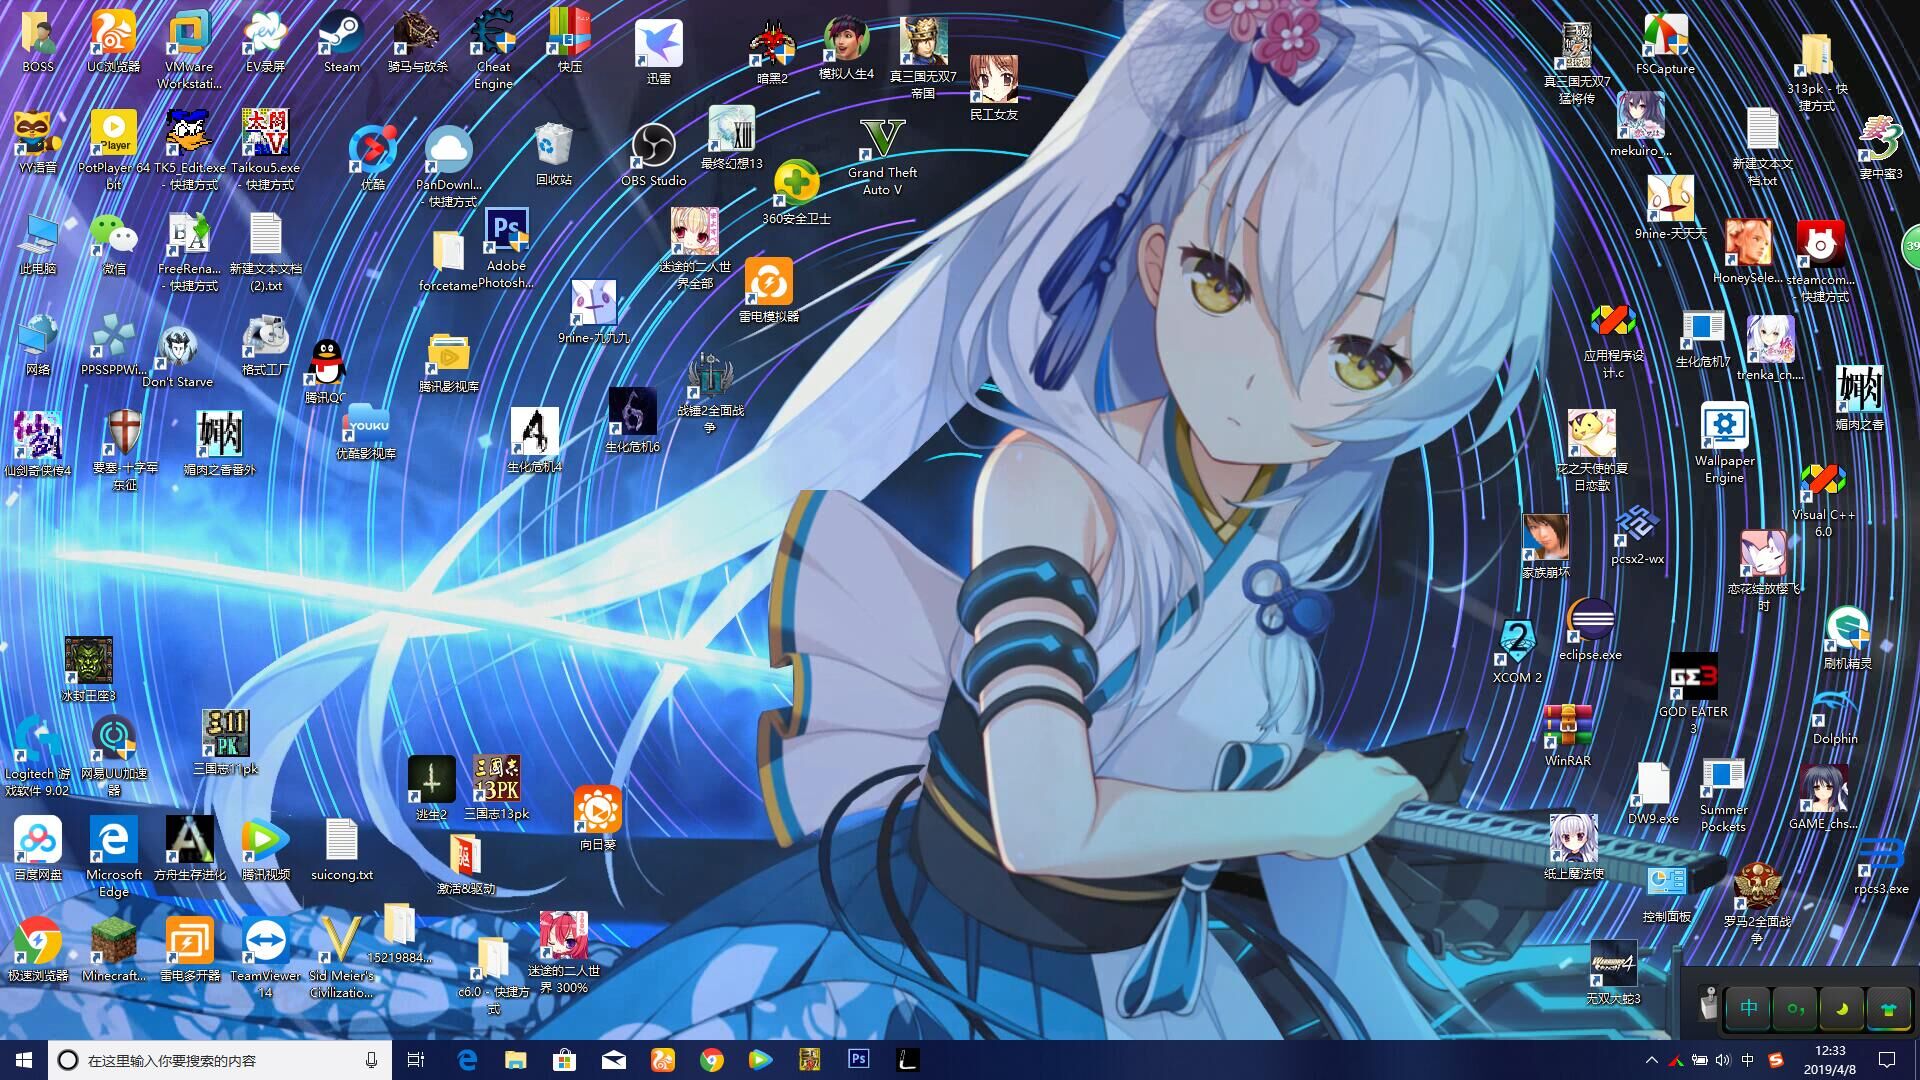This screenshot has width=1920, height=1080.
Task: Open the suicong.txt file
Action: pyautogui.click(x=342, y=850)
